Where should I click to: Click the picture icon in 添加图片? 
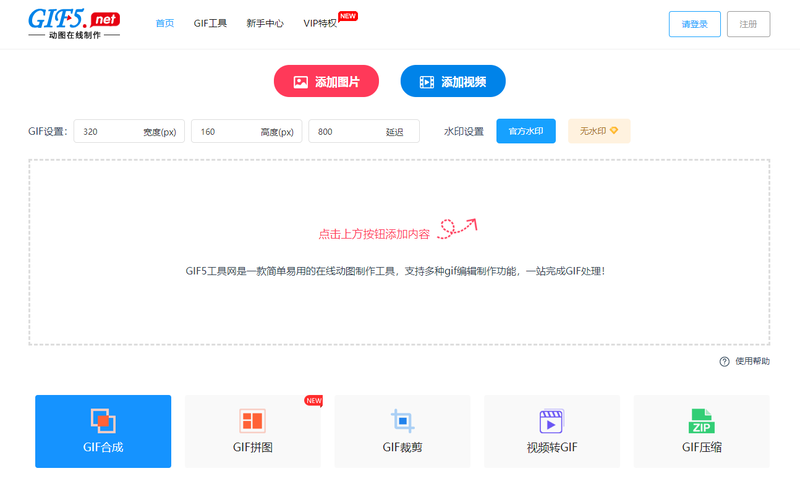click(x=301, y=82)
